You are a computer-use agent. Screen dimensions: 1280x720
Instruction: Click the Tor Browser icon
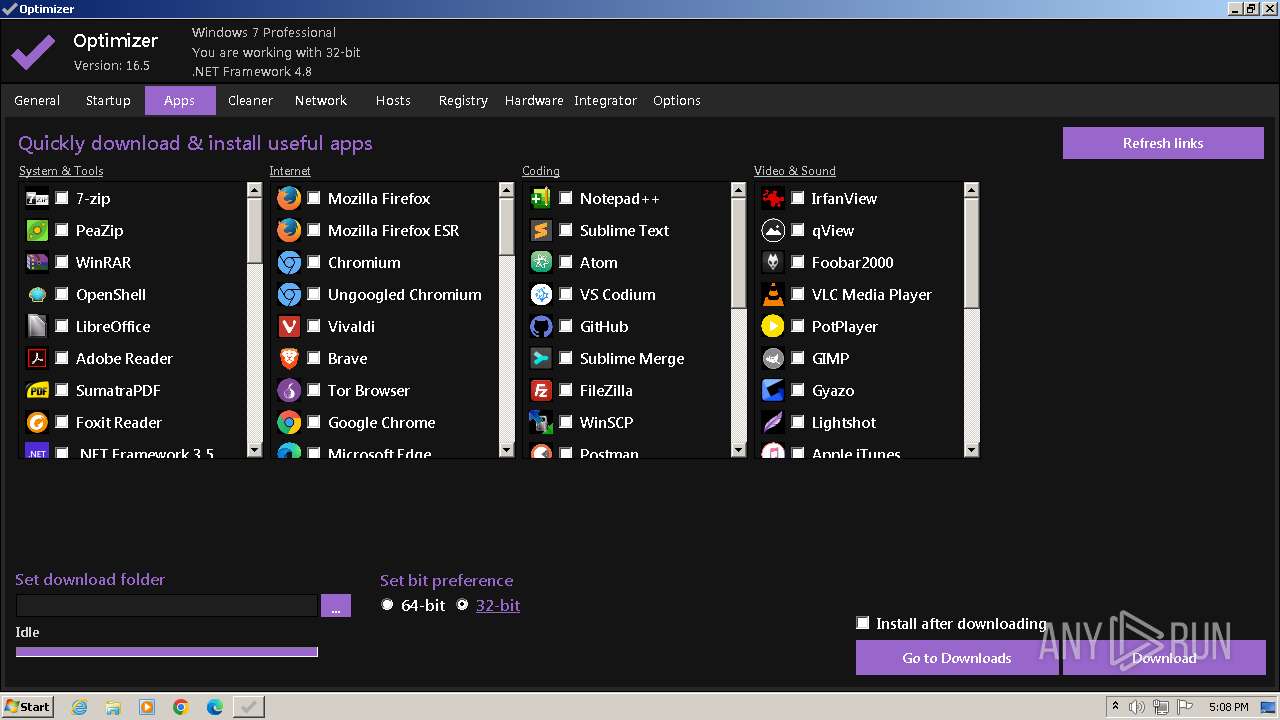point(289,390)
